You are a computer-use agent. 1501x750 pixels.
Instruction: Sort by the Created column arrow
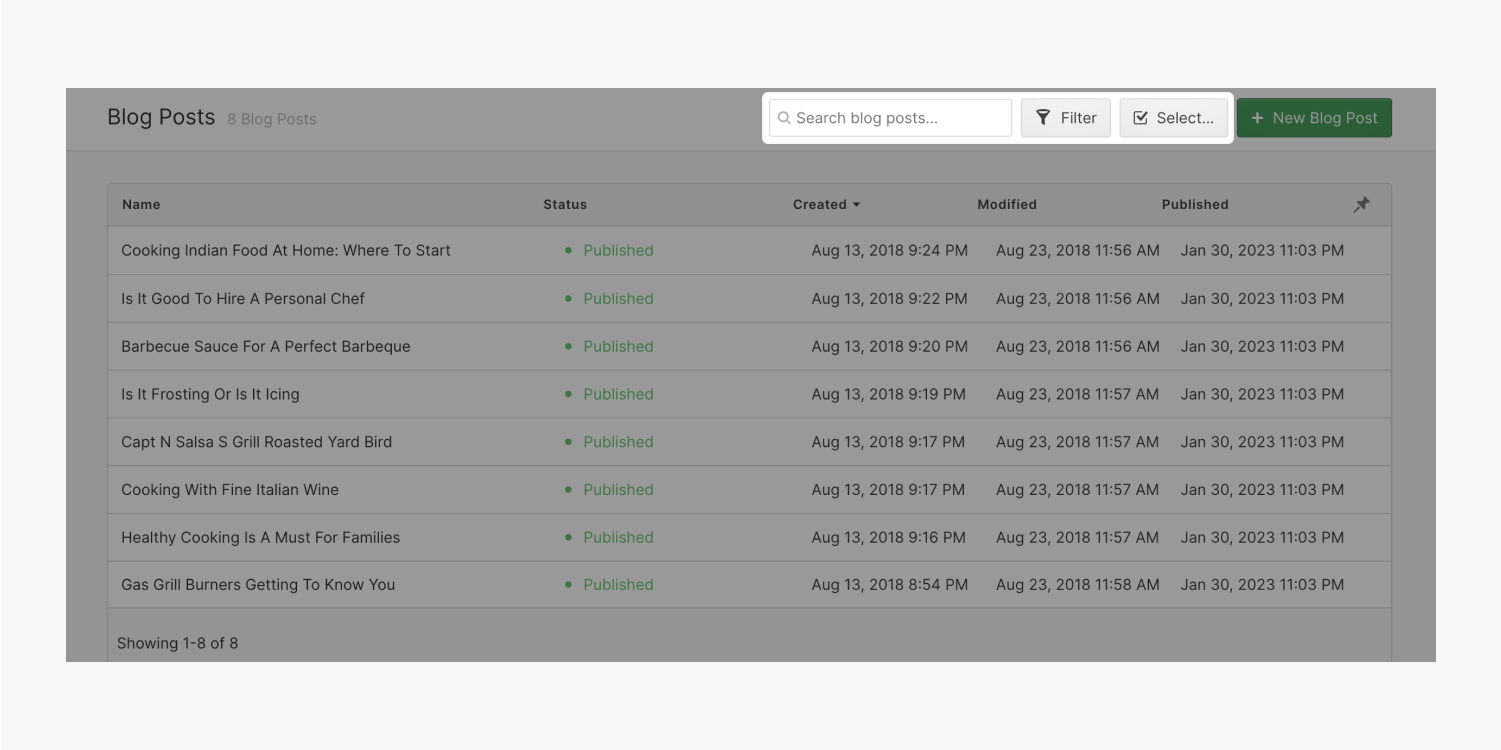[x=856, y=204]
